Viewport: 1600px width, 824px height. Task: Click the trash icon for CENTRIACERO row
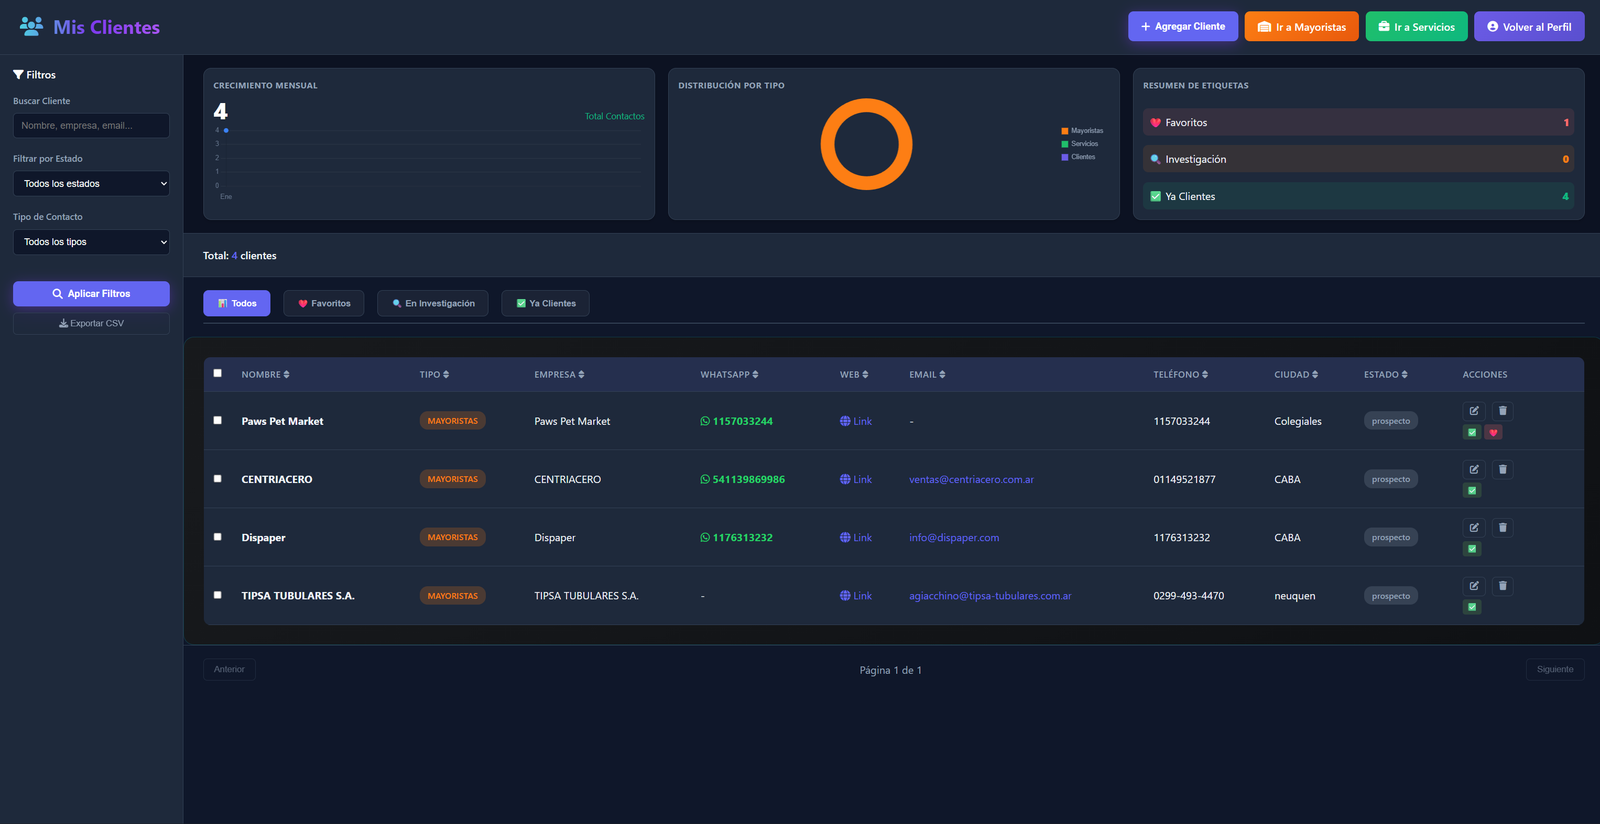[1502, 469]
